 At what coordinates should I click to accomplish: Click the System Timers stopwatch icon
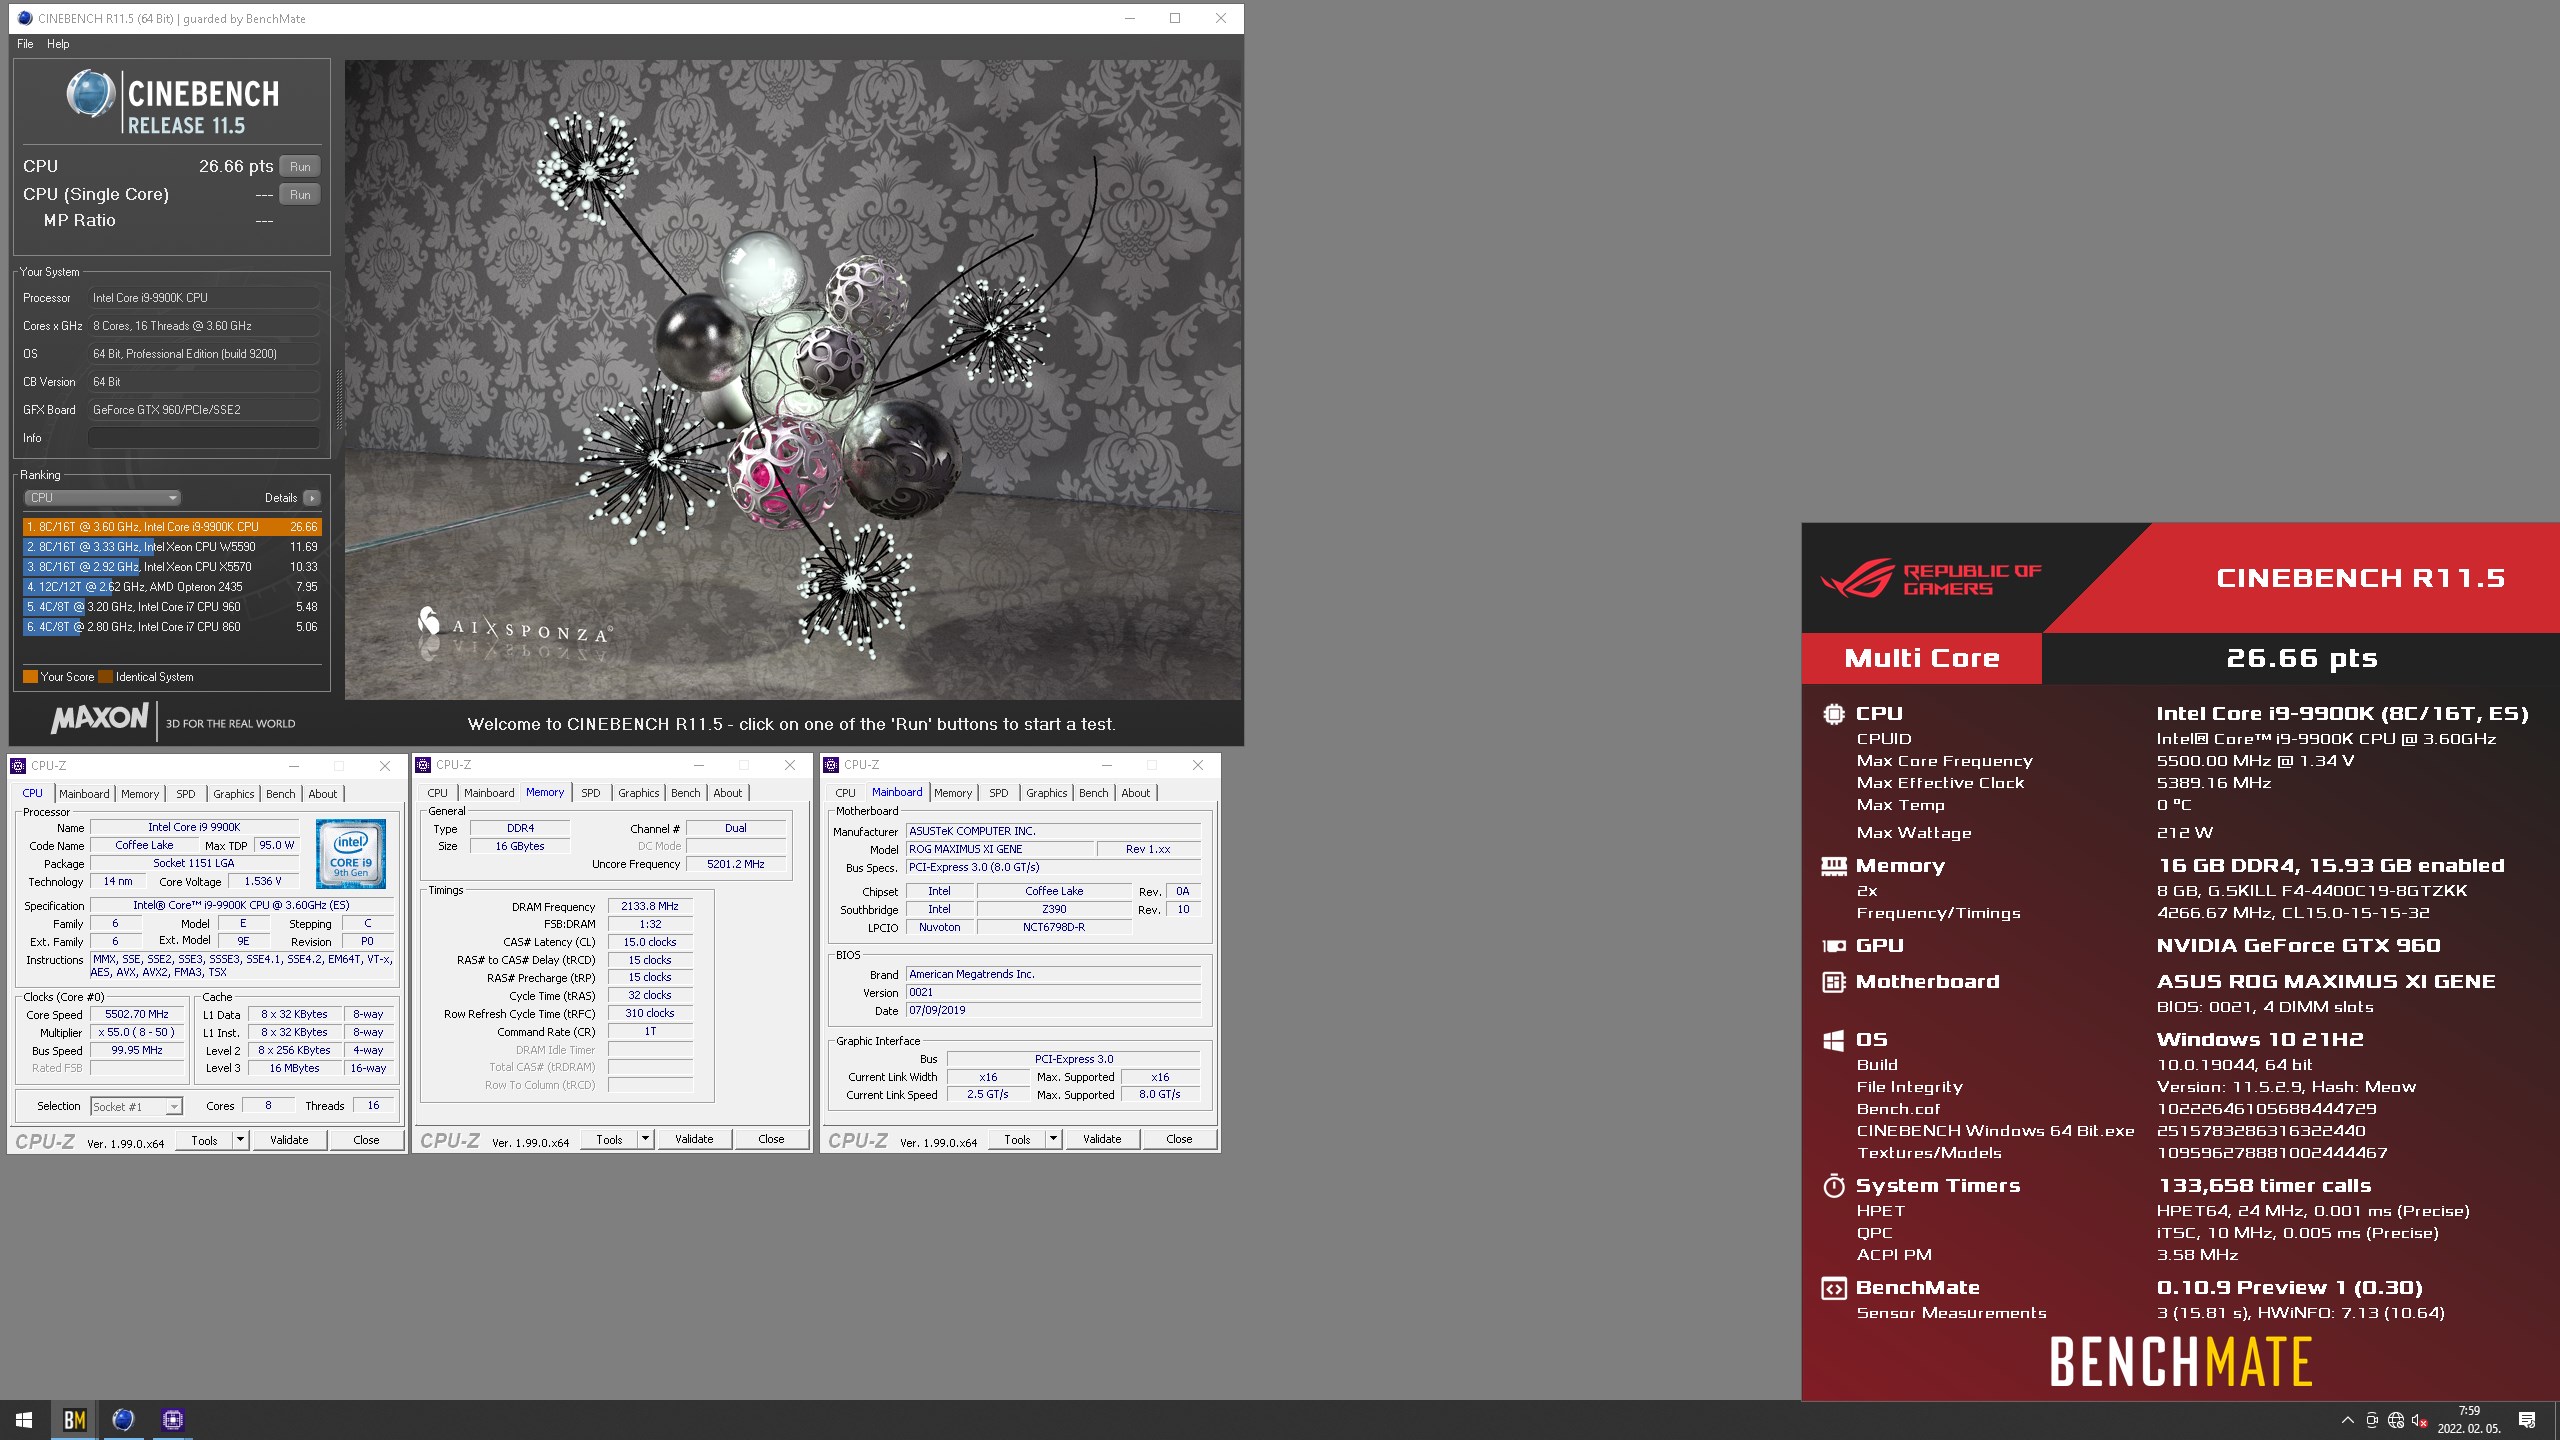coord(1833,1186)
